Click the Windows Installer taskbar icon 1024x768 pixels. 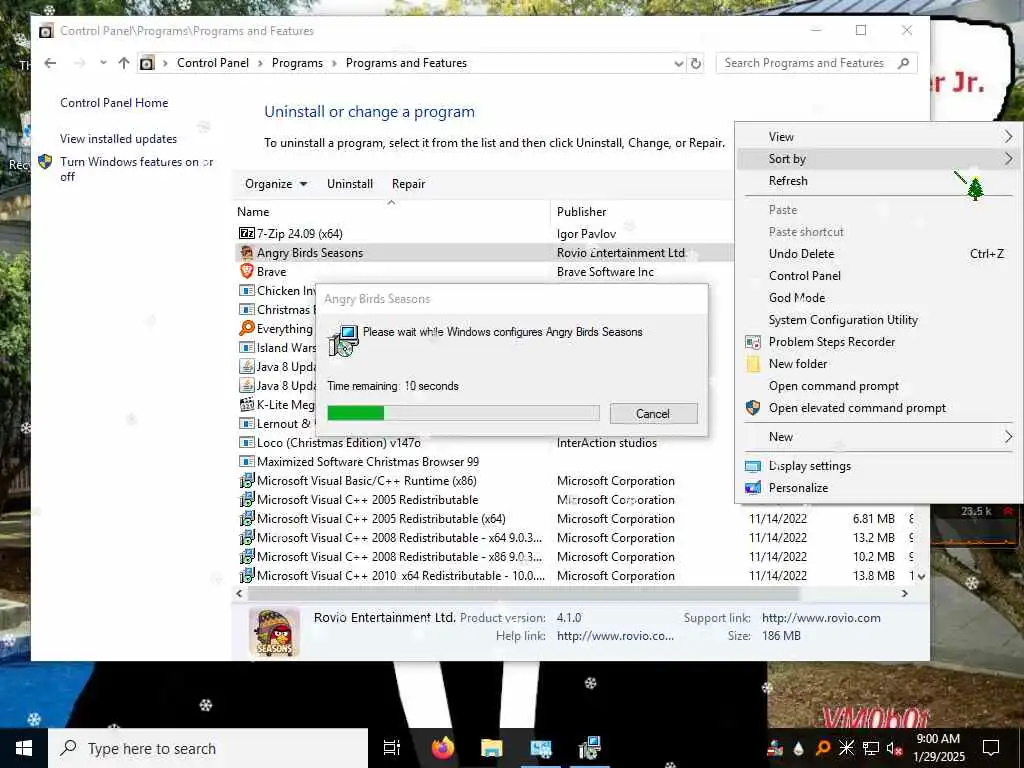589,748
